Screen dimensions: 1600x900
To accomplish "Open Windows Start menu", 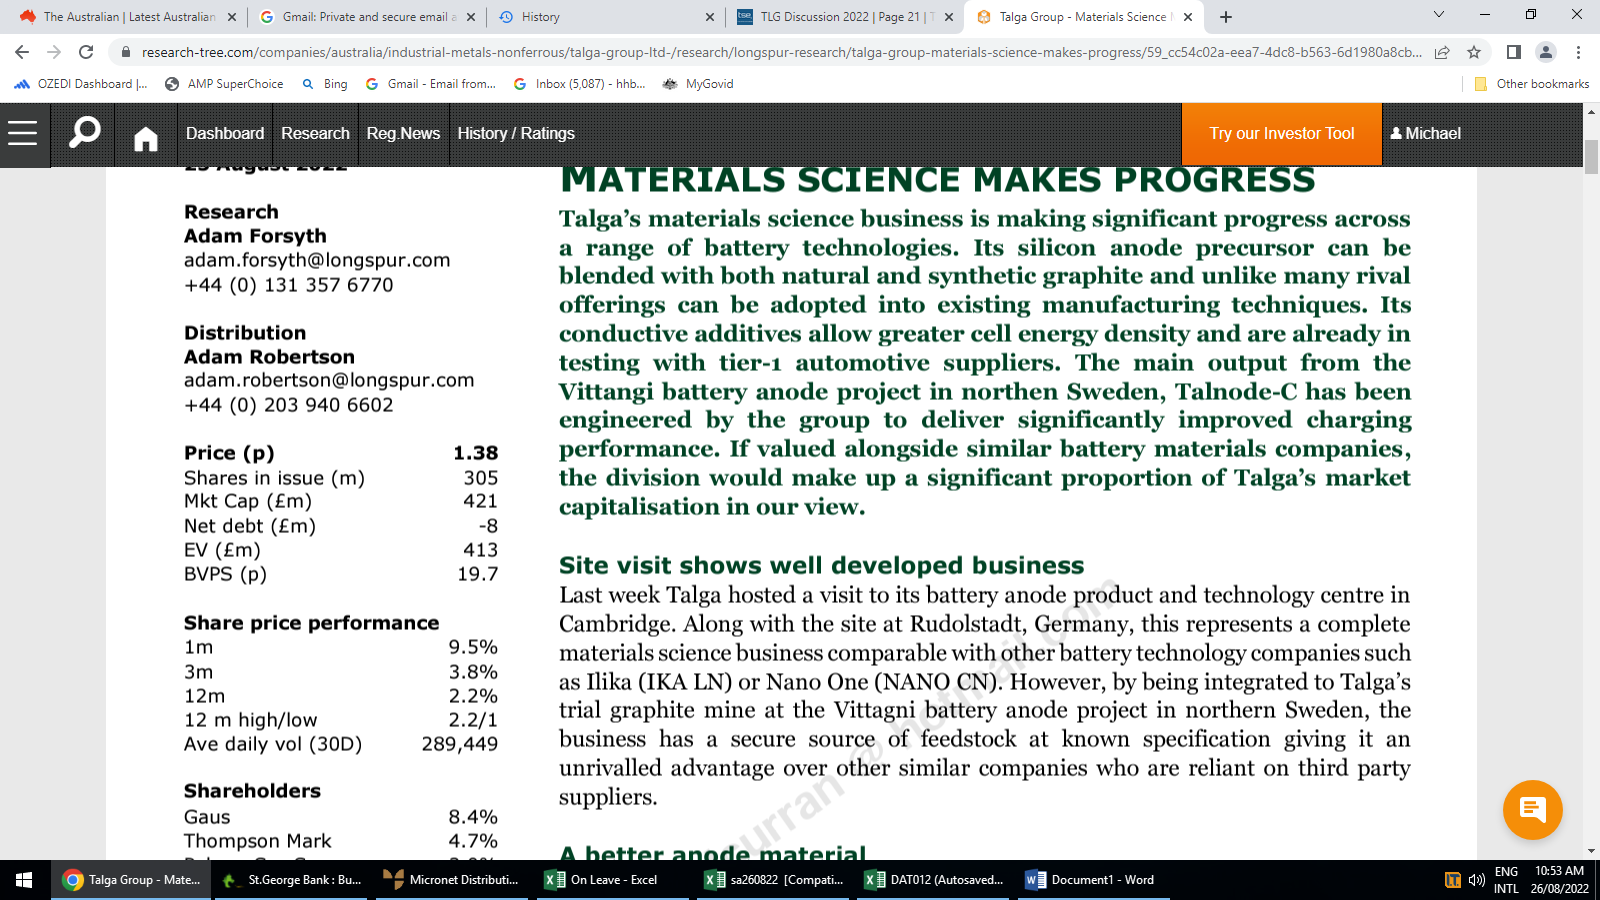I will [x=24, y=880].
